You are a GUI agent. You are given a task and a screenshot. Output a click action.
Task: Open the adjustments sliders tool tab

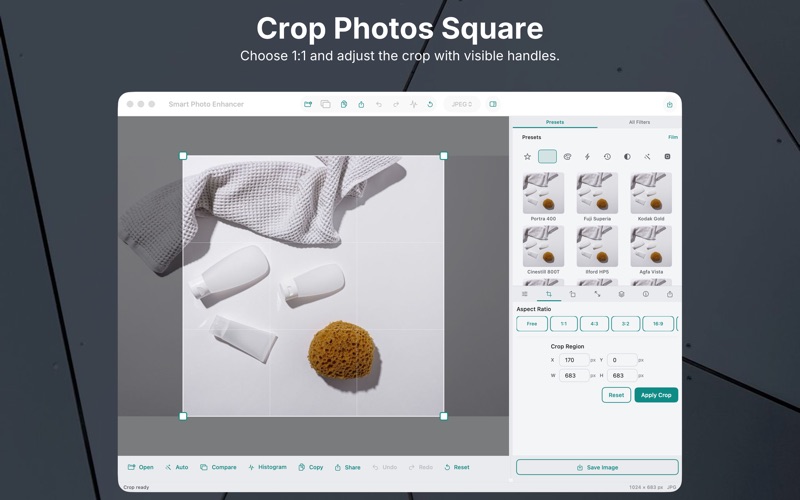524,294
